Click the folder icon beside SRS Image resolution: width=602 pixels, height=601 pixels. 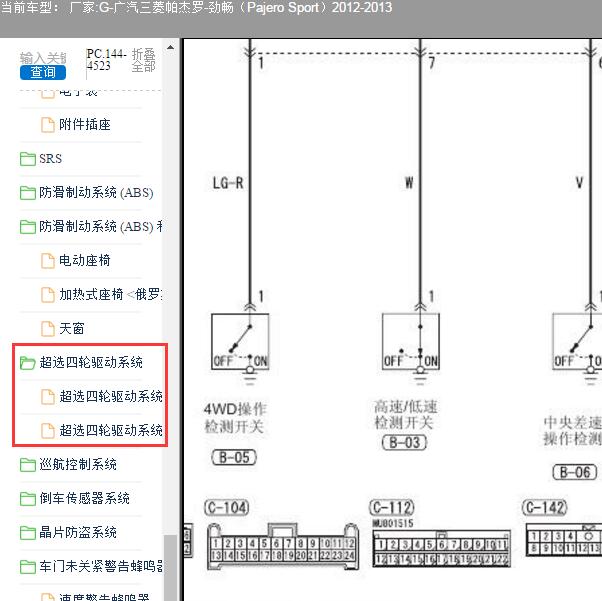coord(28,159)
